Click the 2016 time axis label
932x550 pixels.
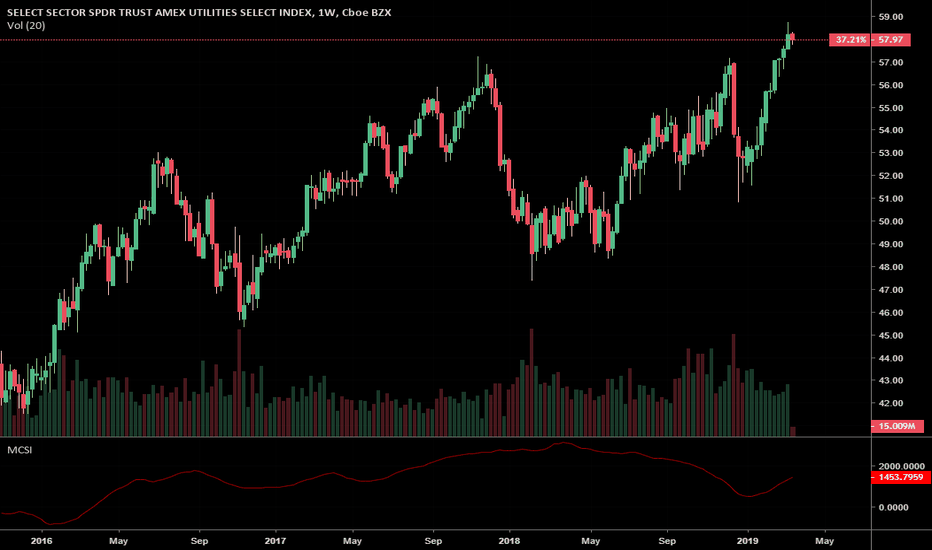(42, 541)
